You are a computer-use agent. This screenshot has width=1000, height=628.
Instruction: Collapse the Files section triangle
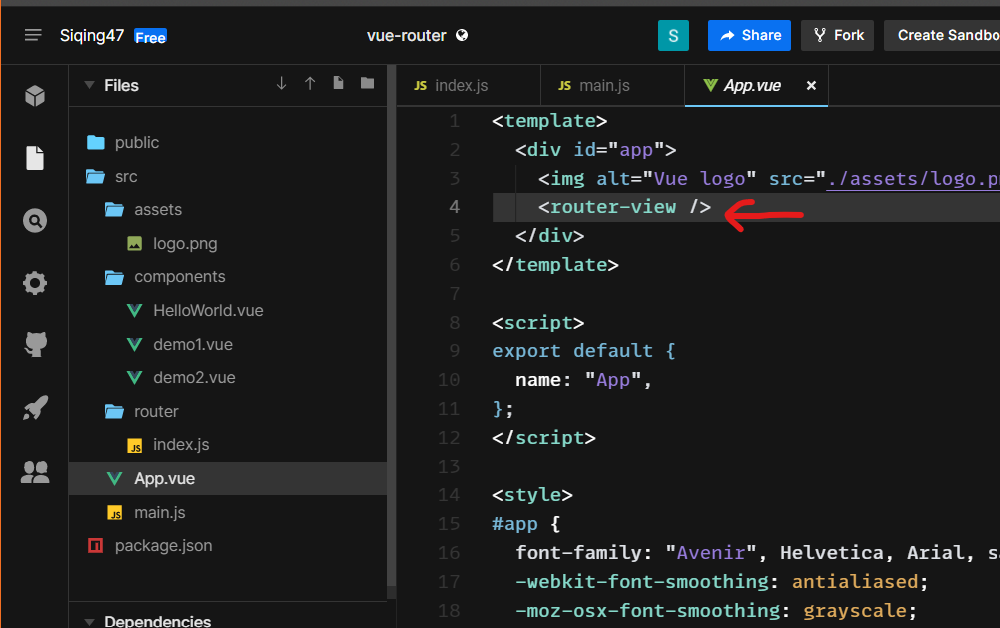89,85
